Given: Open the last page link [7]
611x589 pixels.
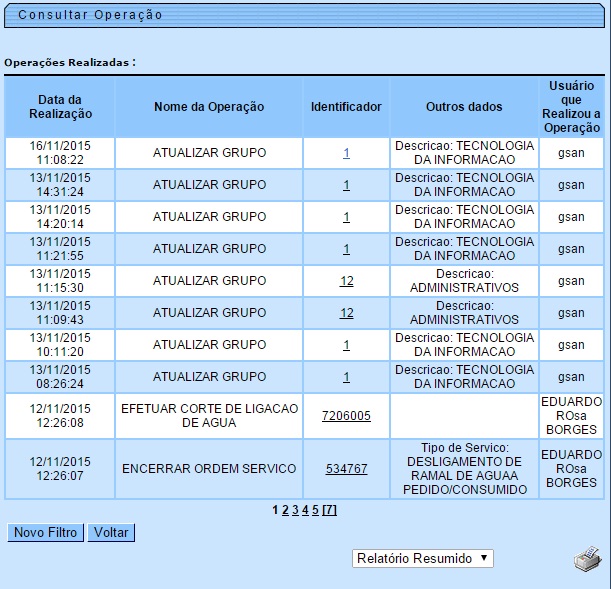Looking at the screenshot, I should pyautogui.click(x=329, y=510).
